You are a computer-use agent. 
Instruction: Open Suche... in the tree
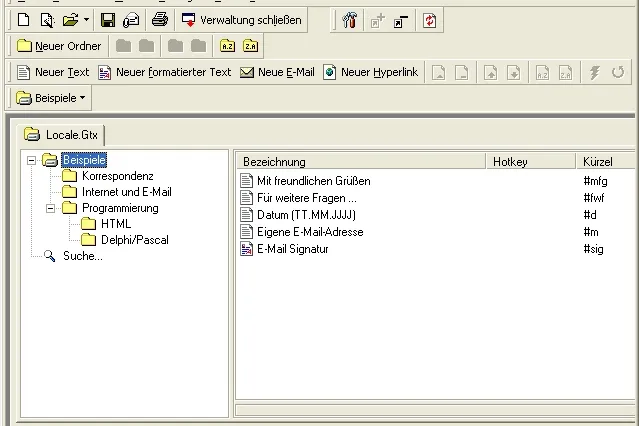click(83, 256)
